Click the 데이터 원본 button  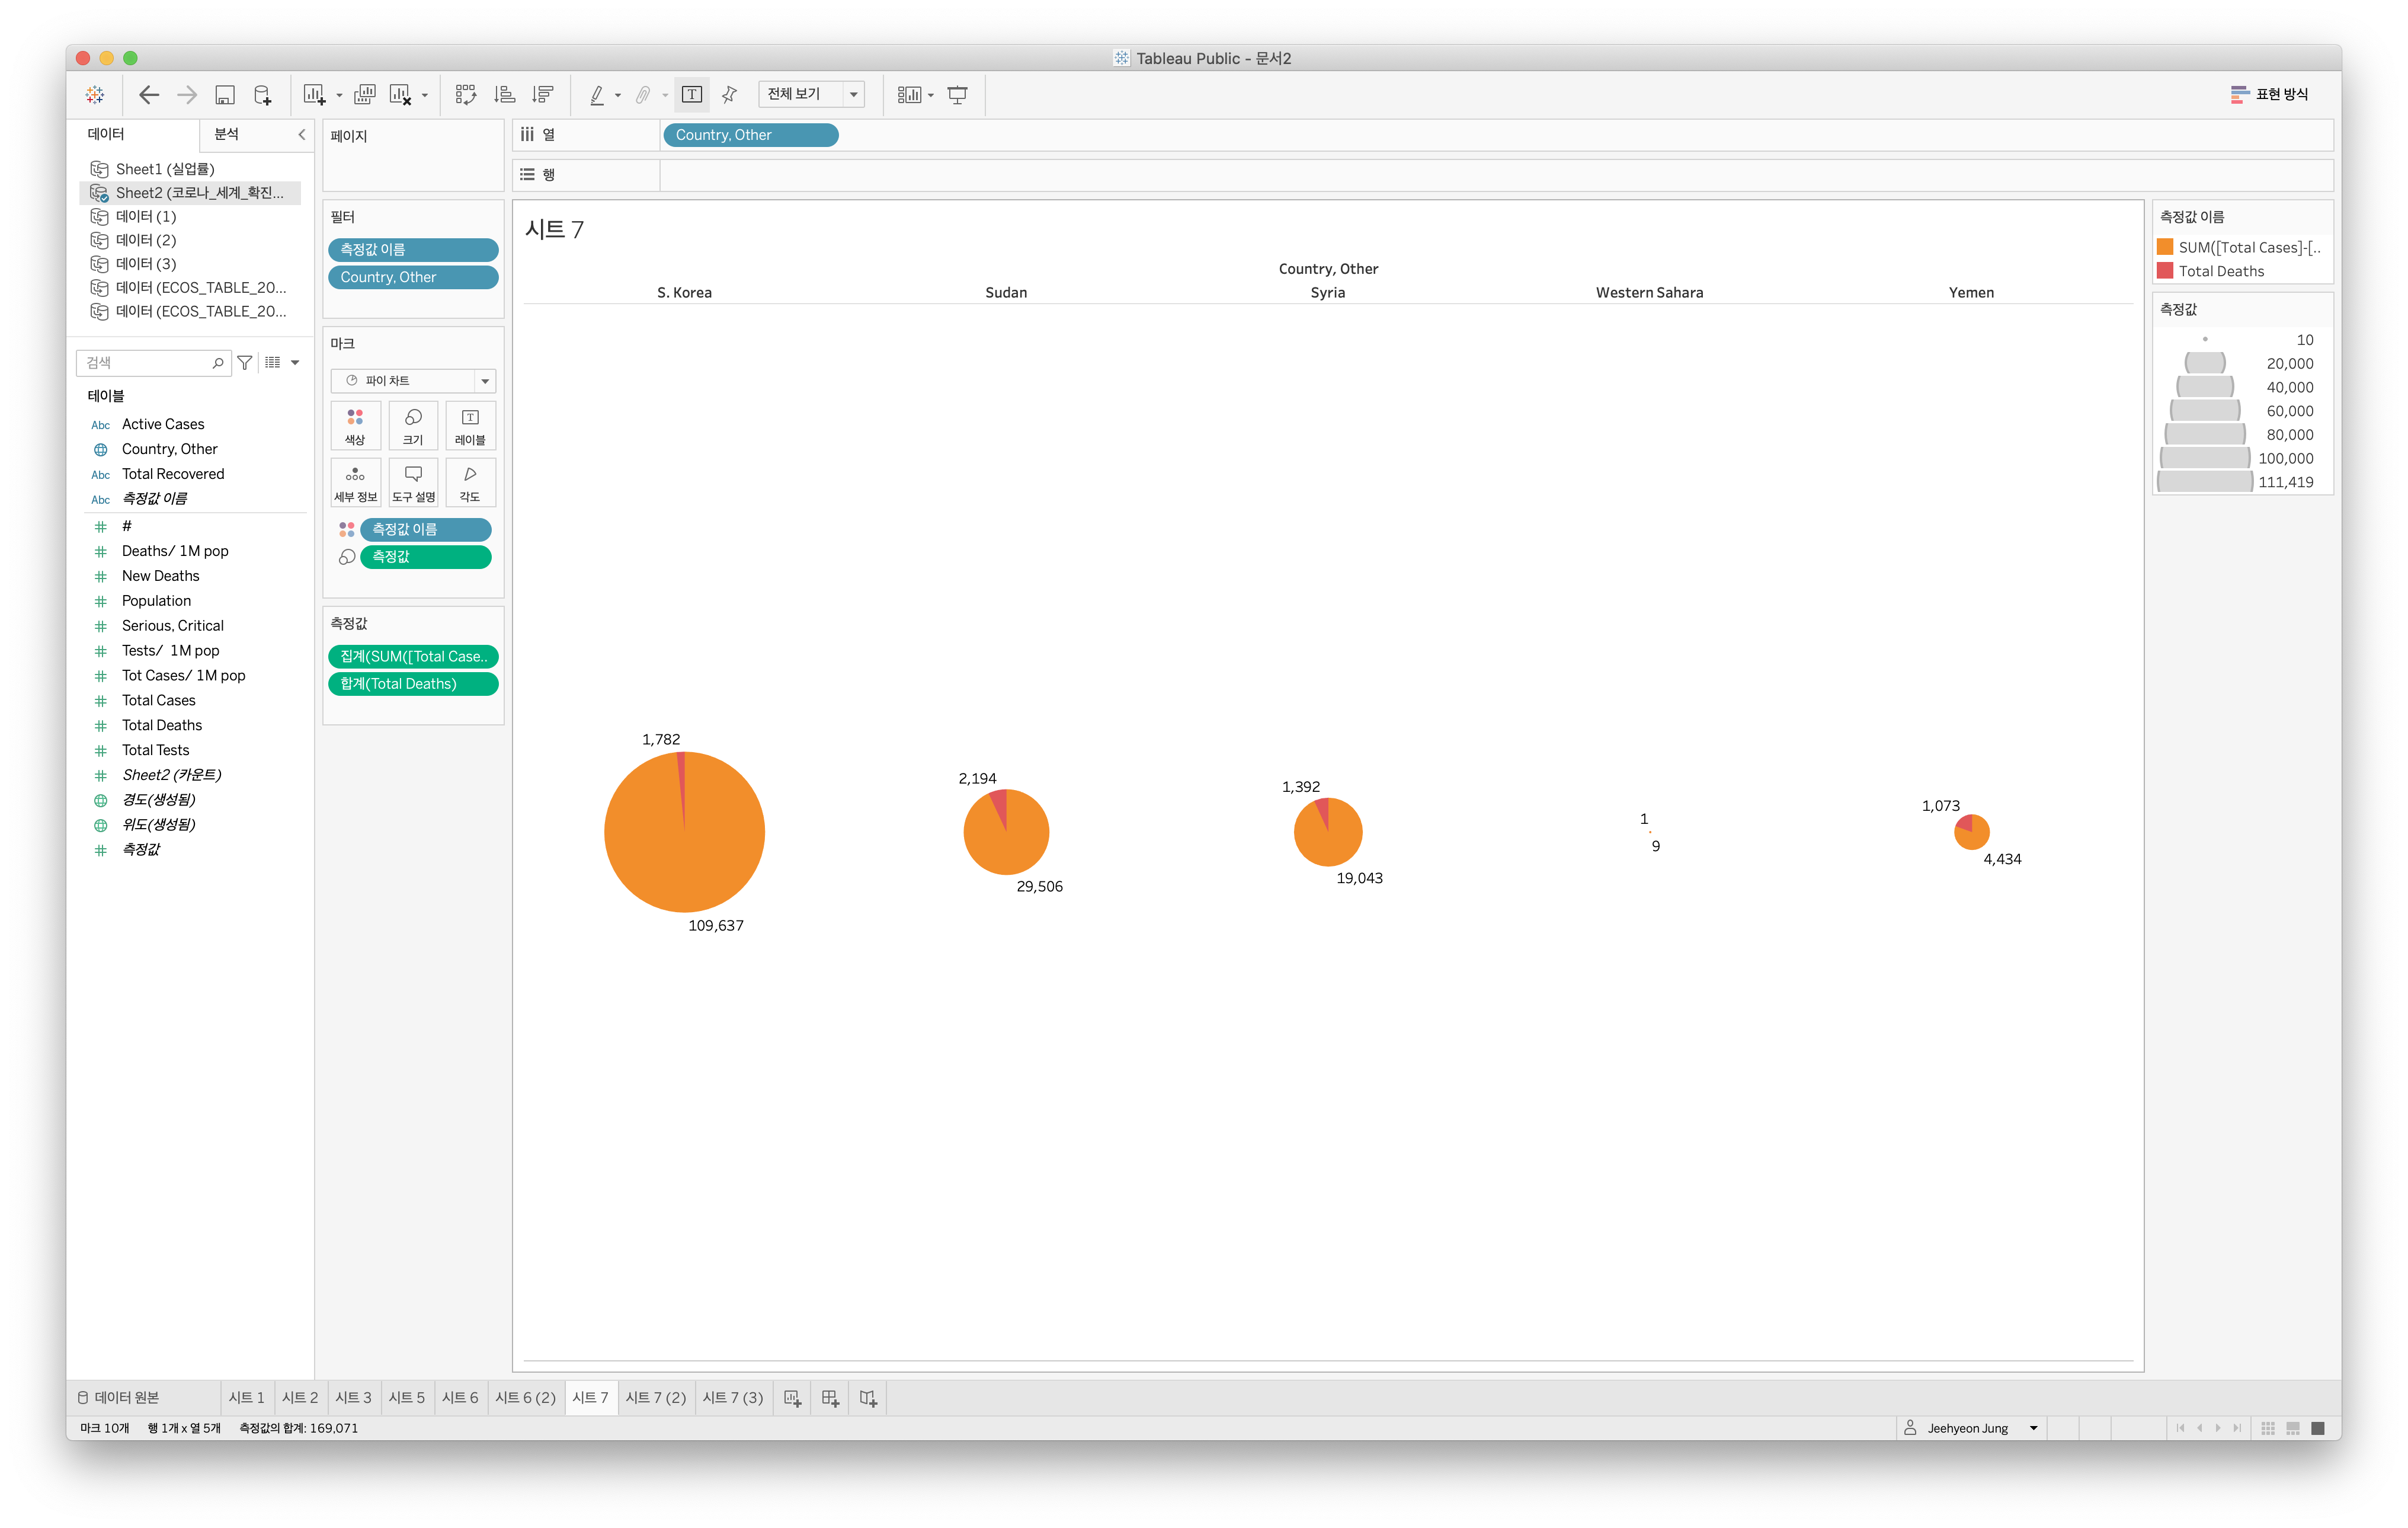coord(120,1398)
